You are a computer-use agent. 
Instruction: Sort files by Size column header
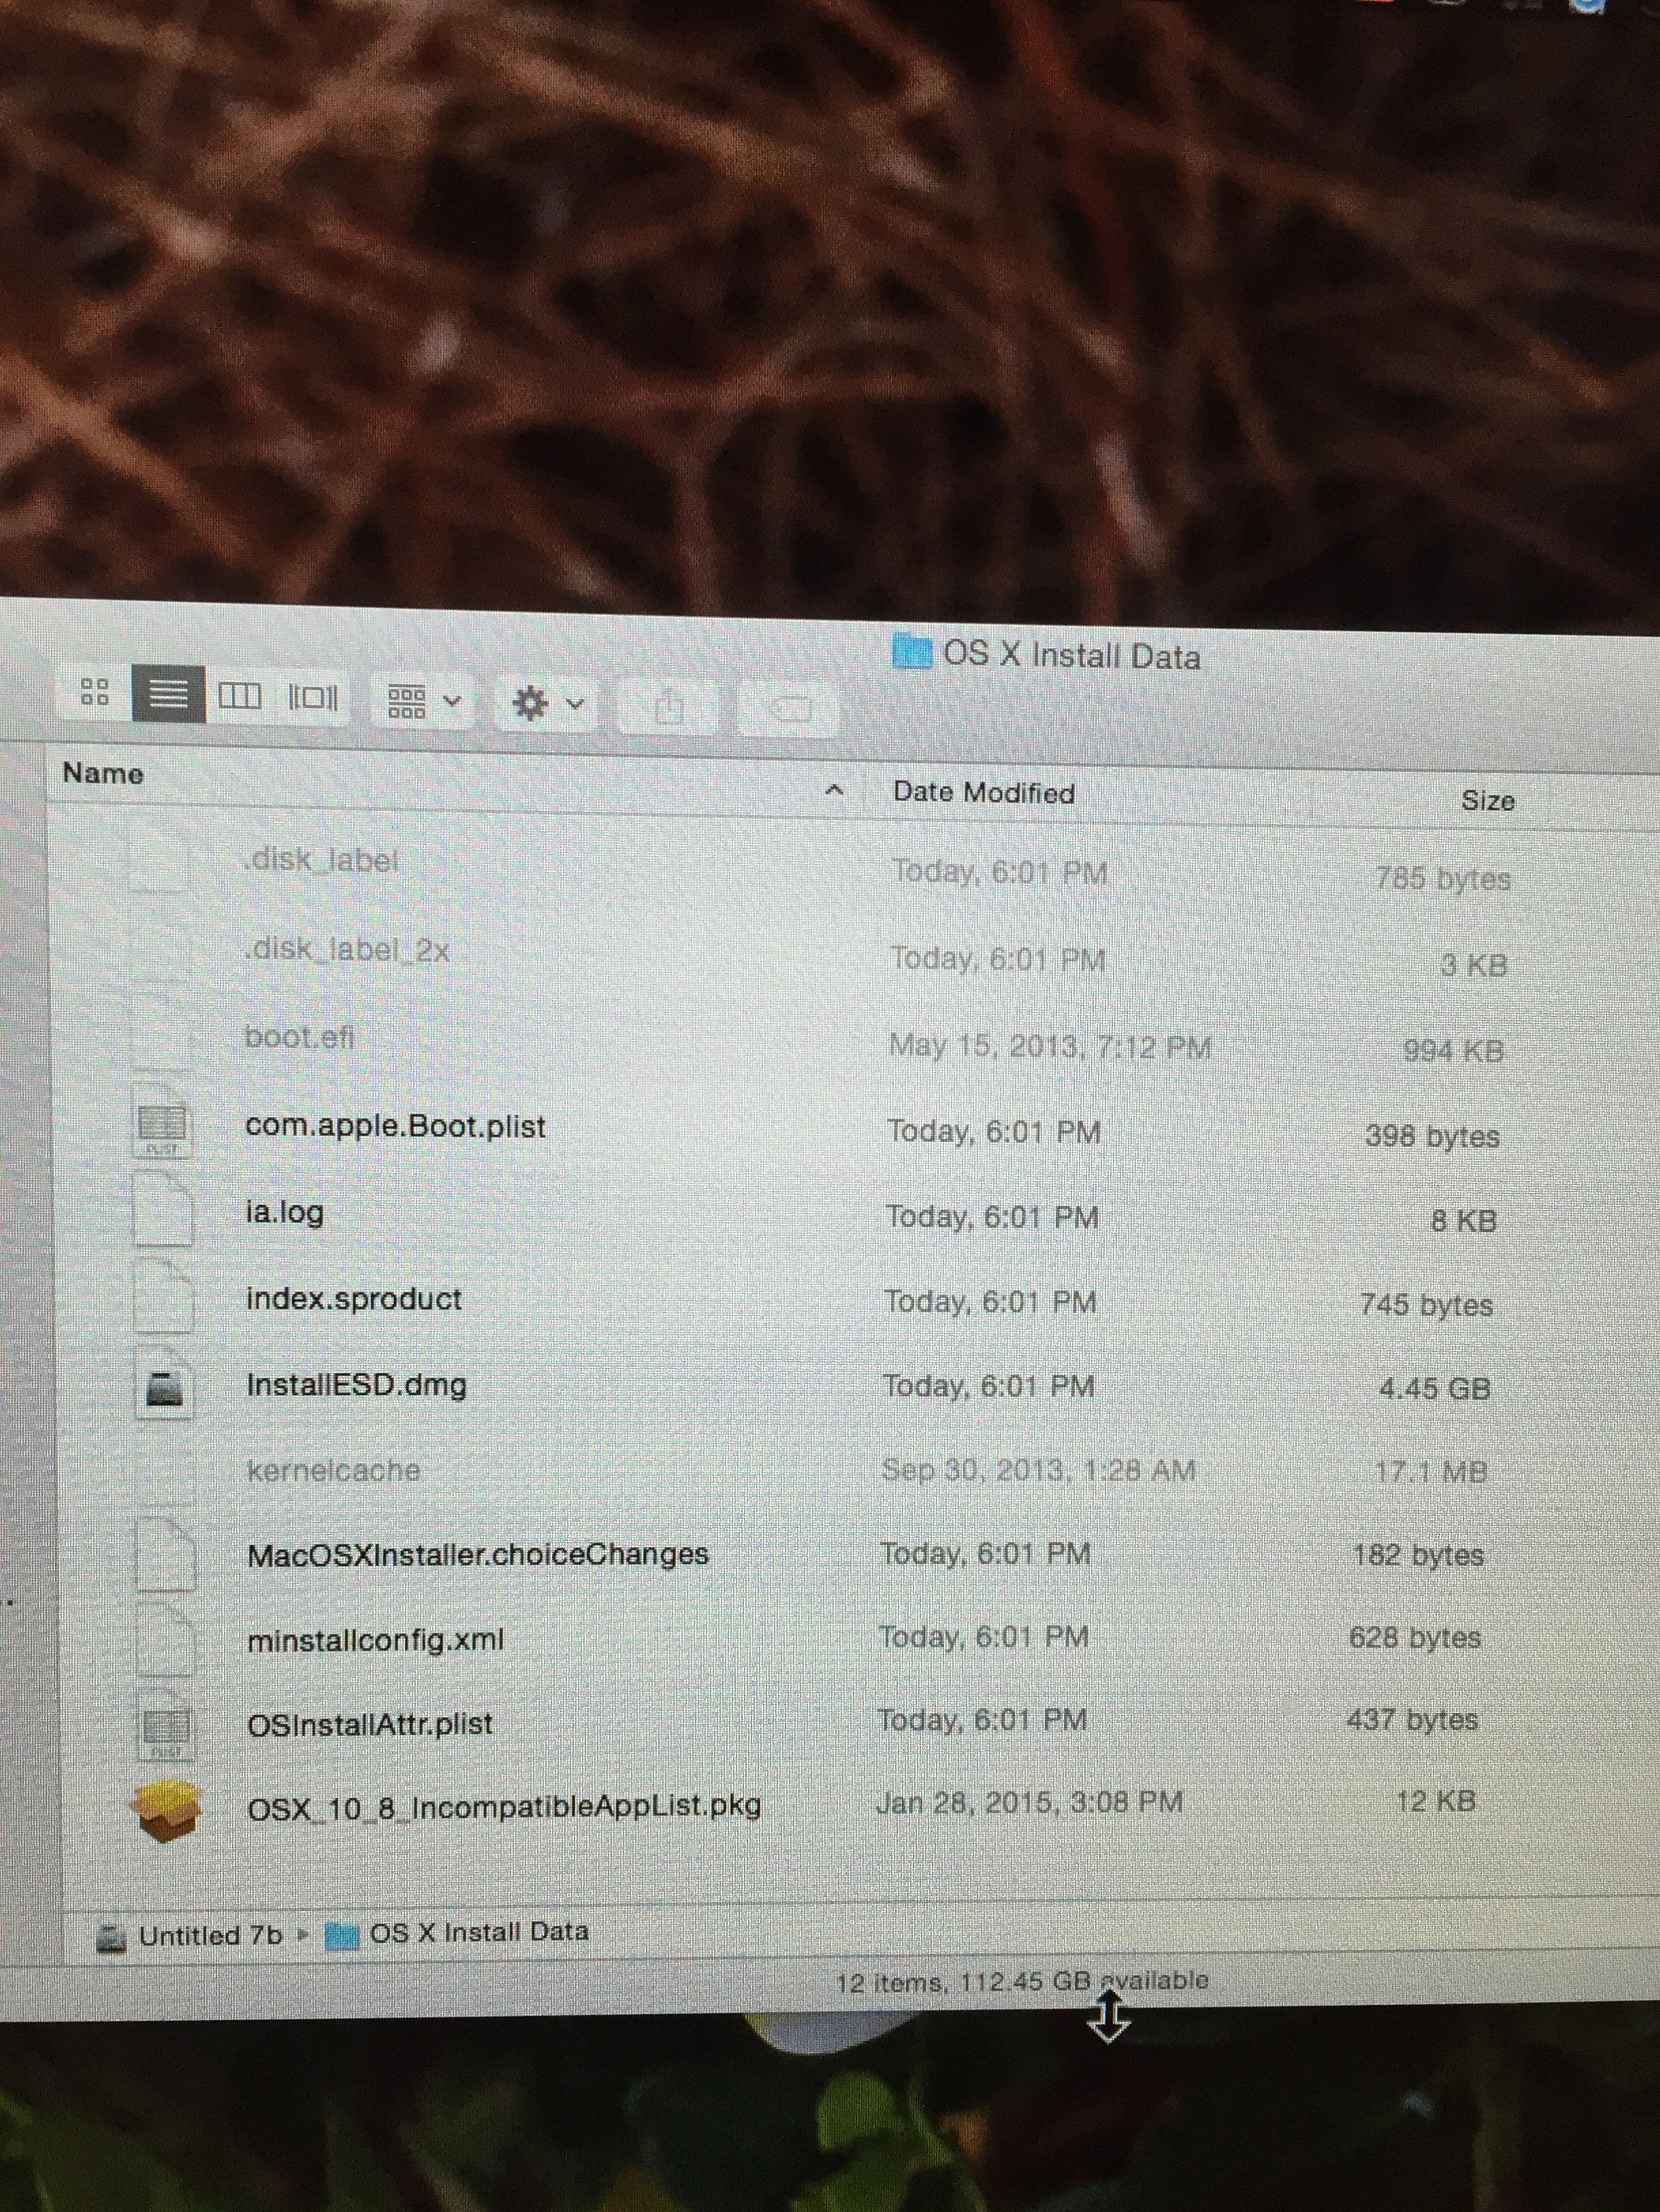pyautogui.click(x=1488, y=800)
